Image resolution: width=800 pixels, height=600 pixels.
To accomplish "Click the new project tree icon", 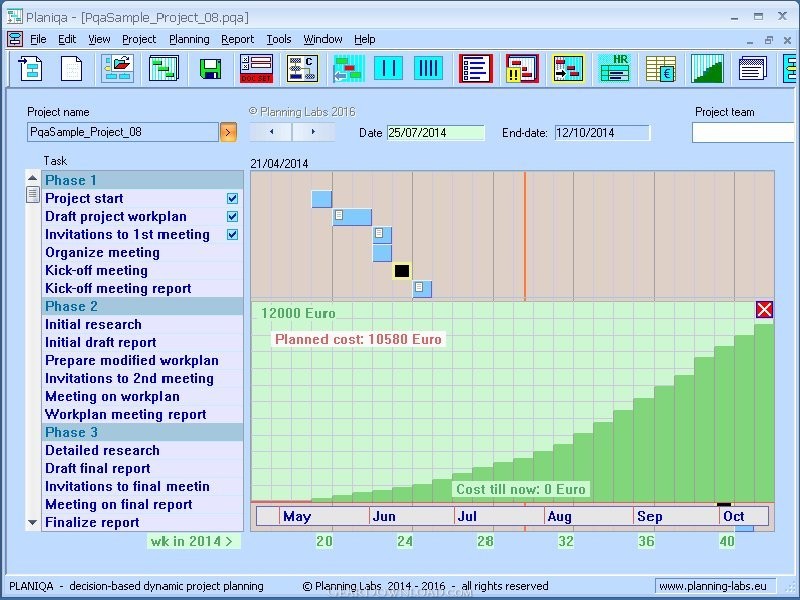I will pyautogui.click(x=30, y=68).
